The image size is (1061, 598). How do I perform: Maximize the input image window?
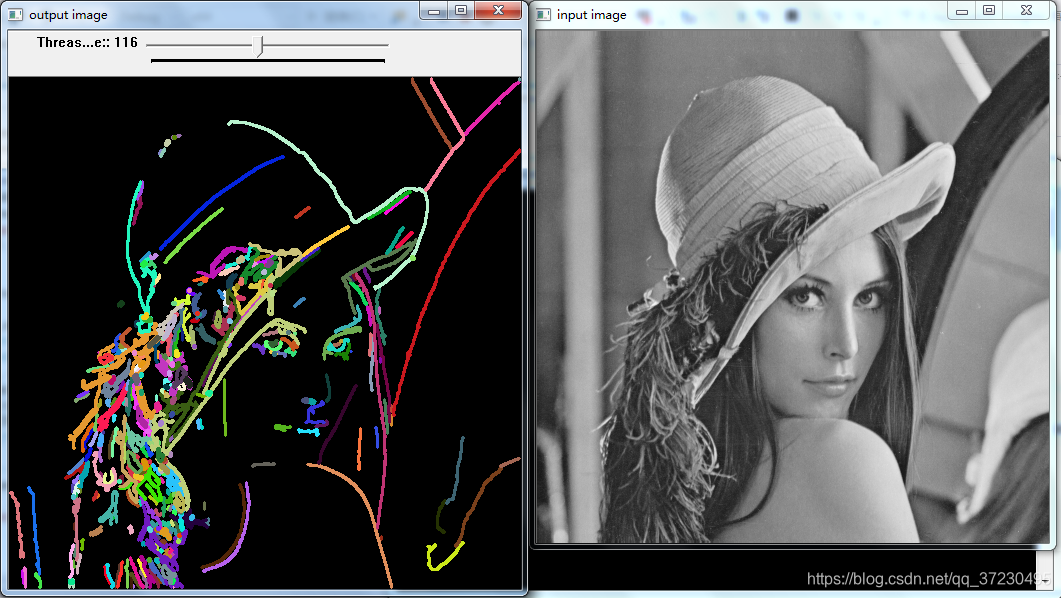click(989, 11)
